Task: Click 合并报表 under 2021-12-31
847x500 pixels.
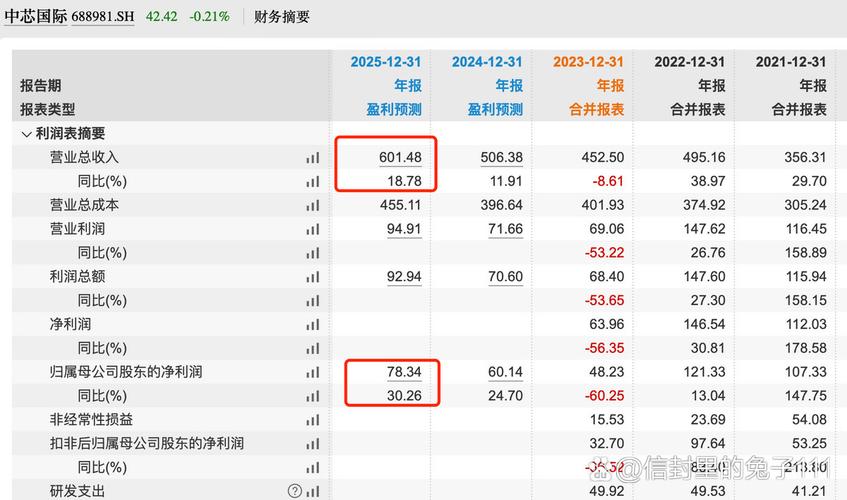Action: (x=799, y=109)
